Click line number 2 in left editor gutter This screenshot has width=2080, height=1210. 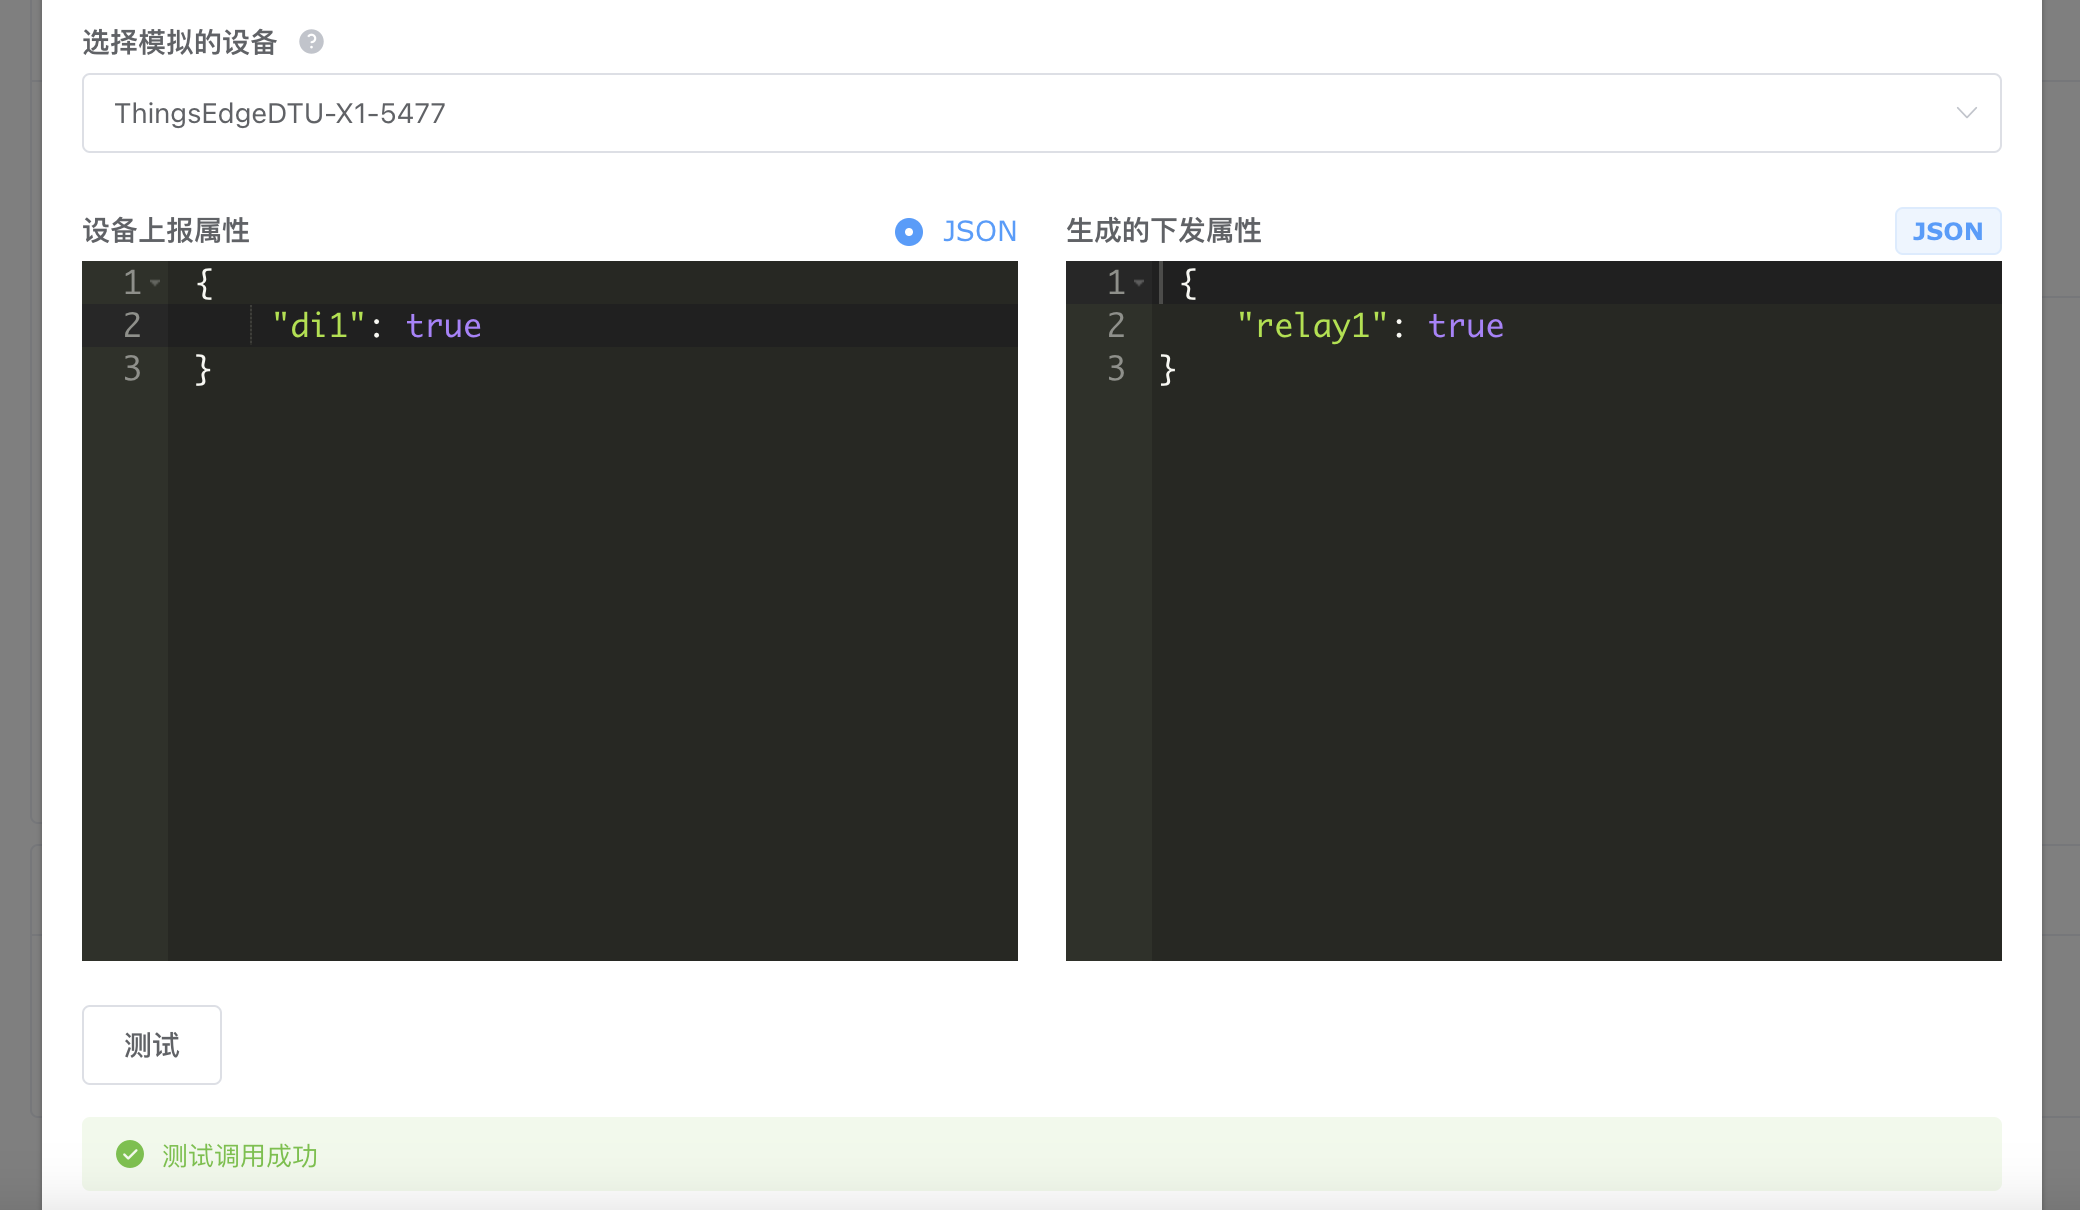coord(132,326)
